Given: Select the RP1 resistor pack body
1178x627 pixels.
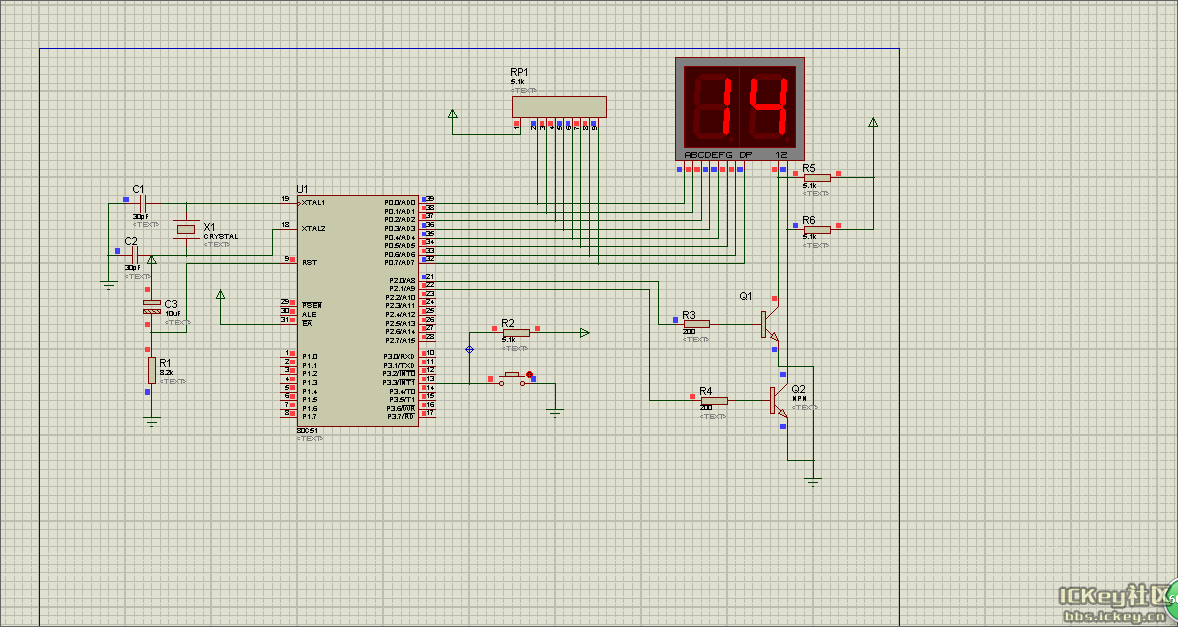Looking at the screenshot, I should point(559,107).
